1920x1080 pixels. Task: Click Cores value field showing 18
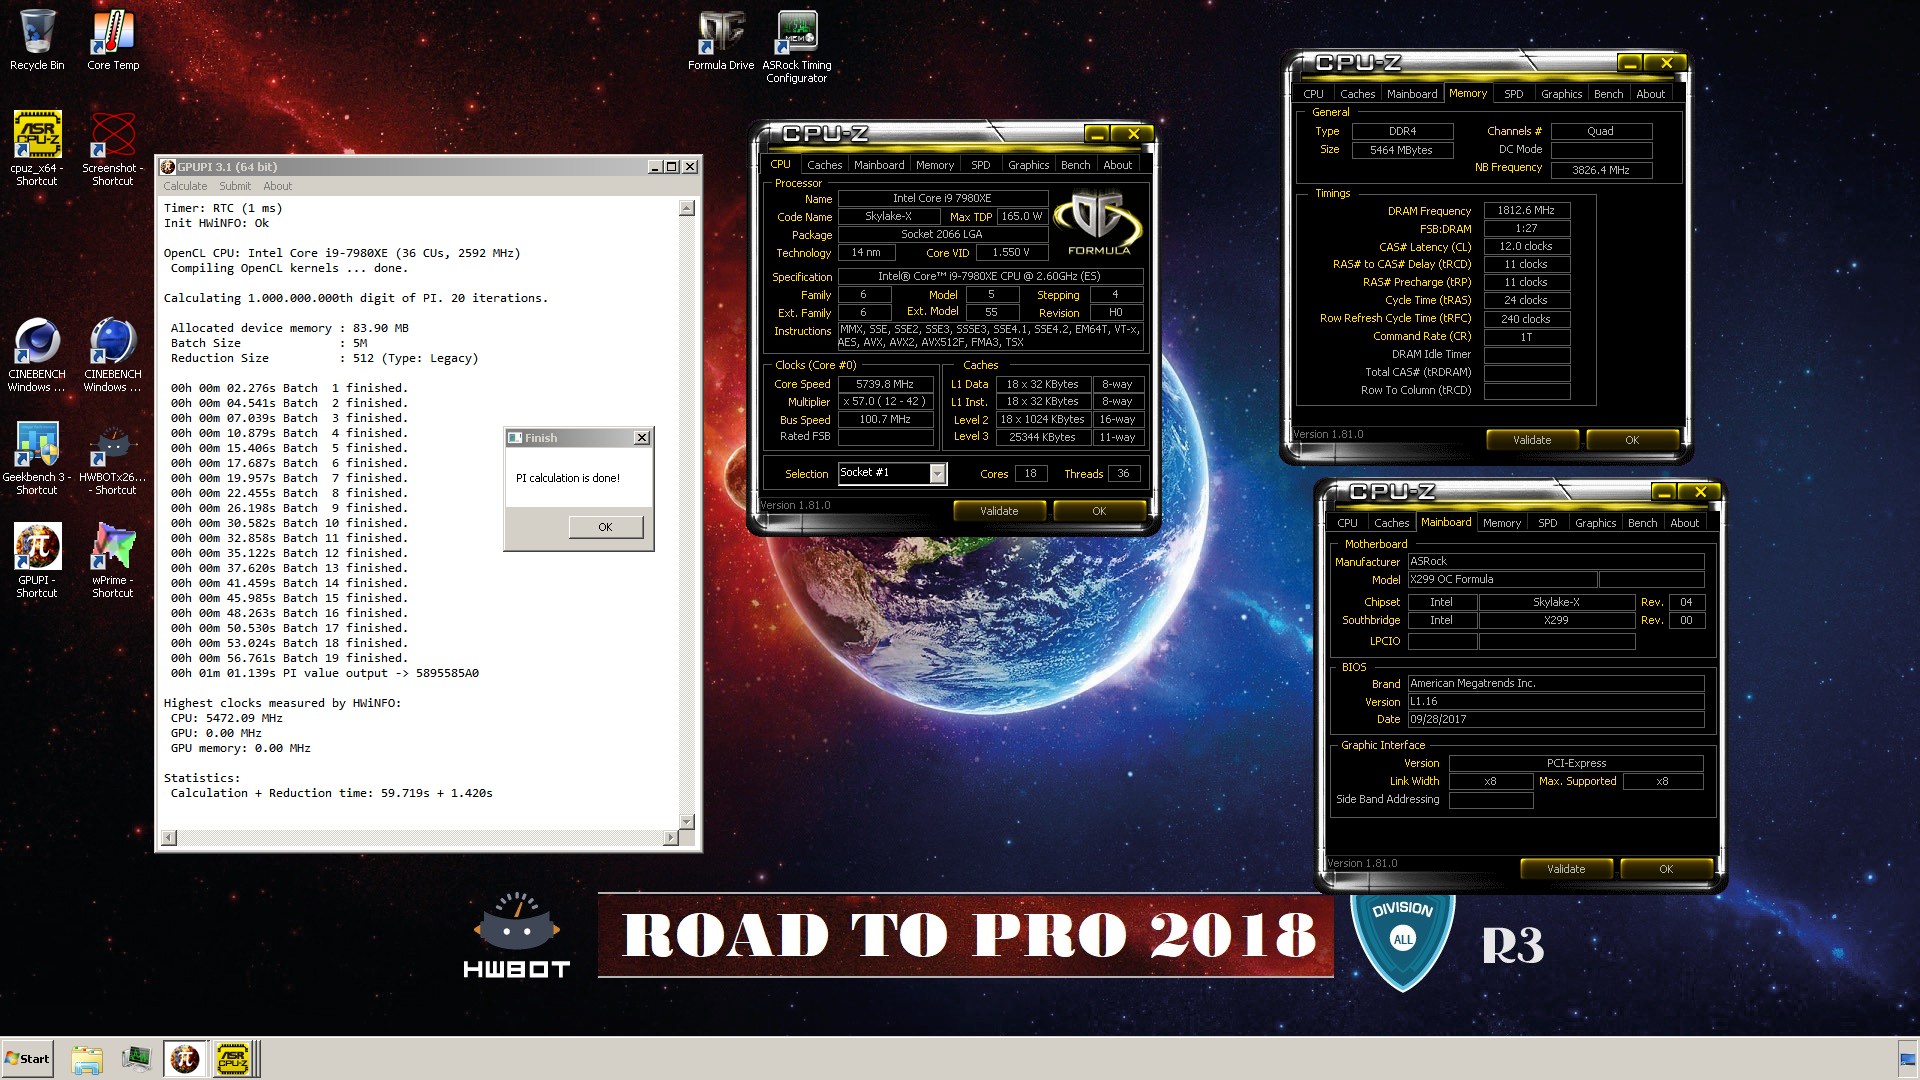point(1030,474)
